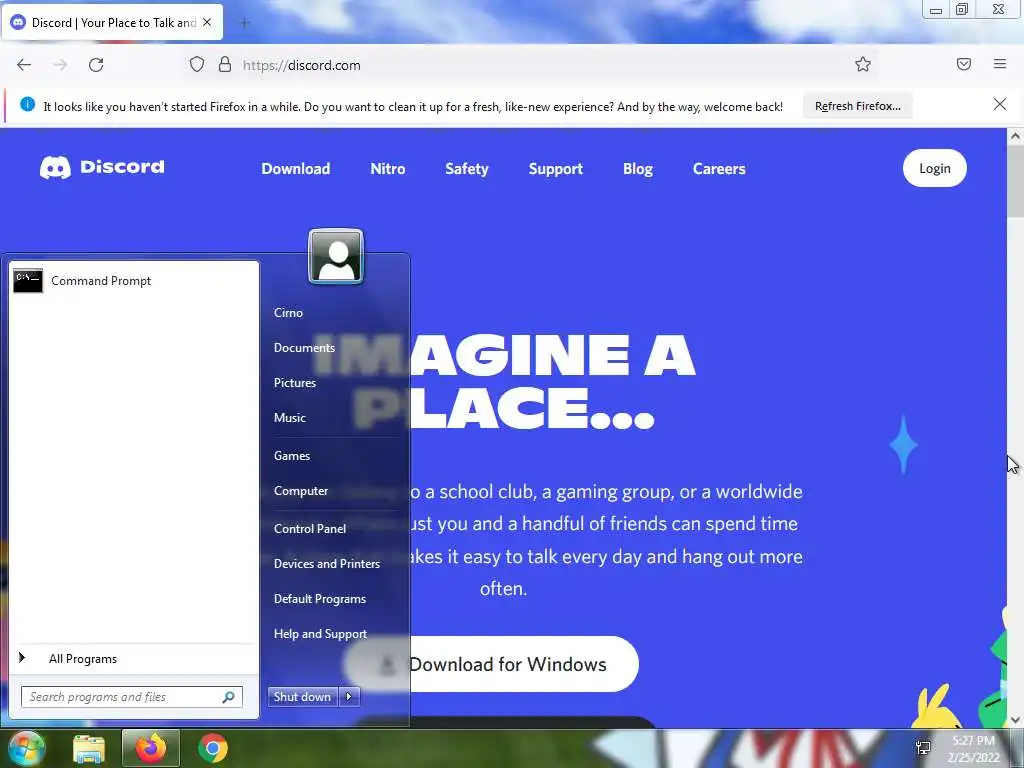Open Devices and Printers from Start menu

click(327, 564)
